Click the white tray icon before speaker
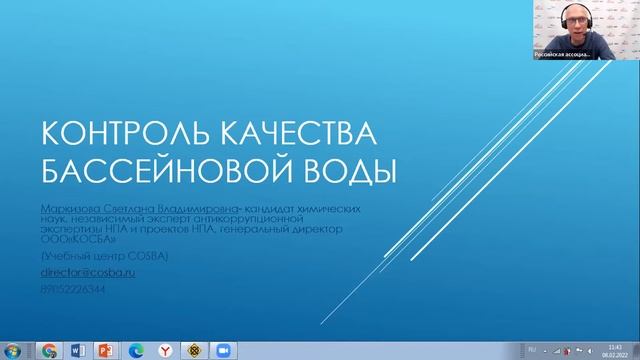640x360 pixels. pos(579,350)
